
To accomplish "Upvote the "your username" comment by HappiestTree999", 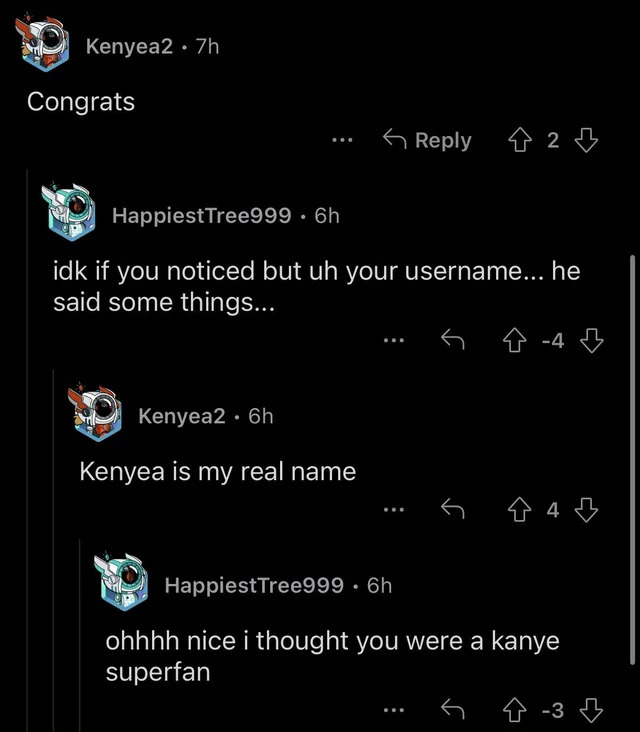I will click(516, 342).
